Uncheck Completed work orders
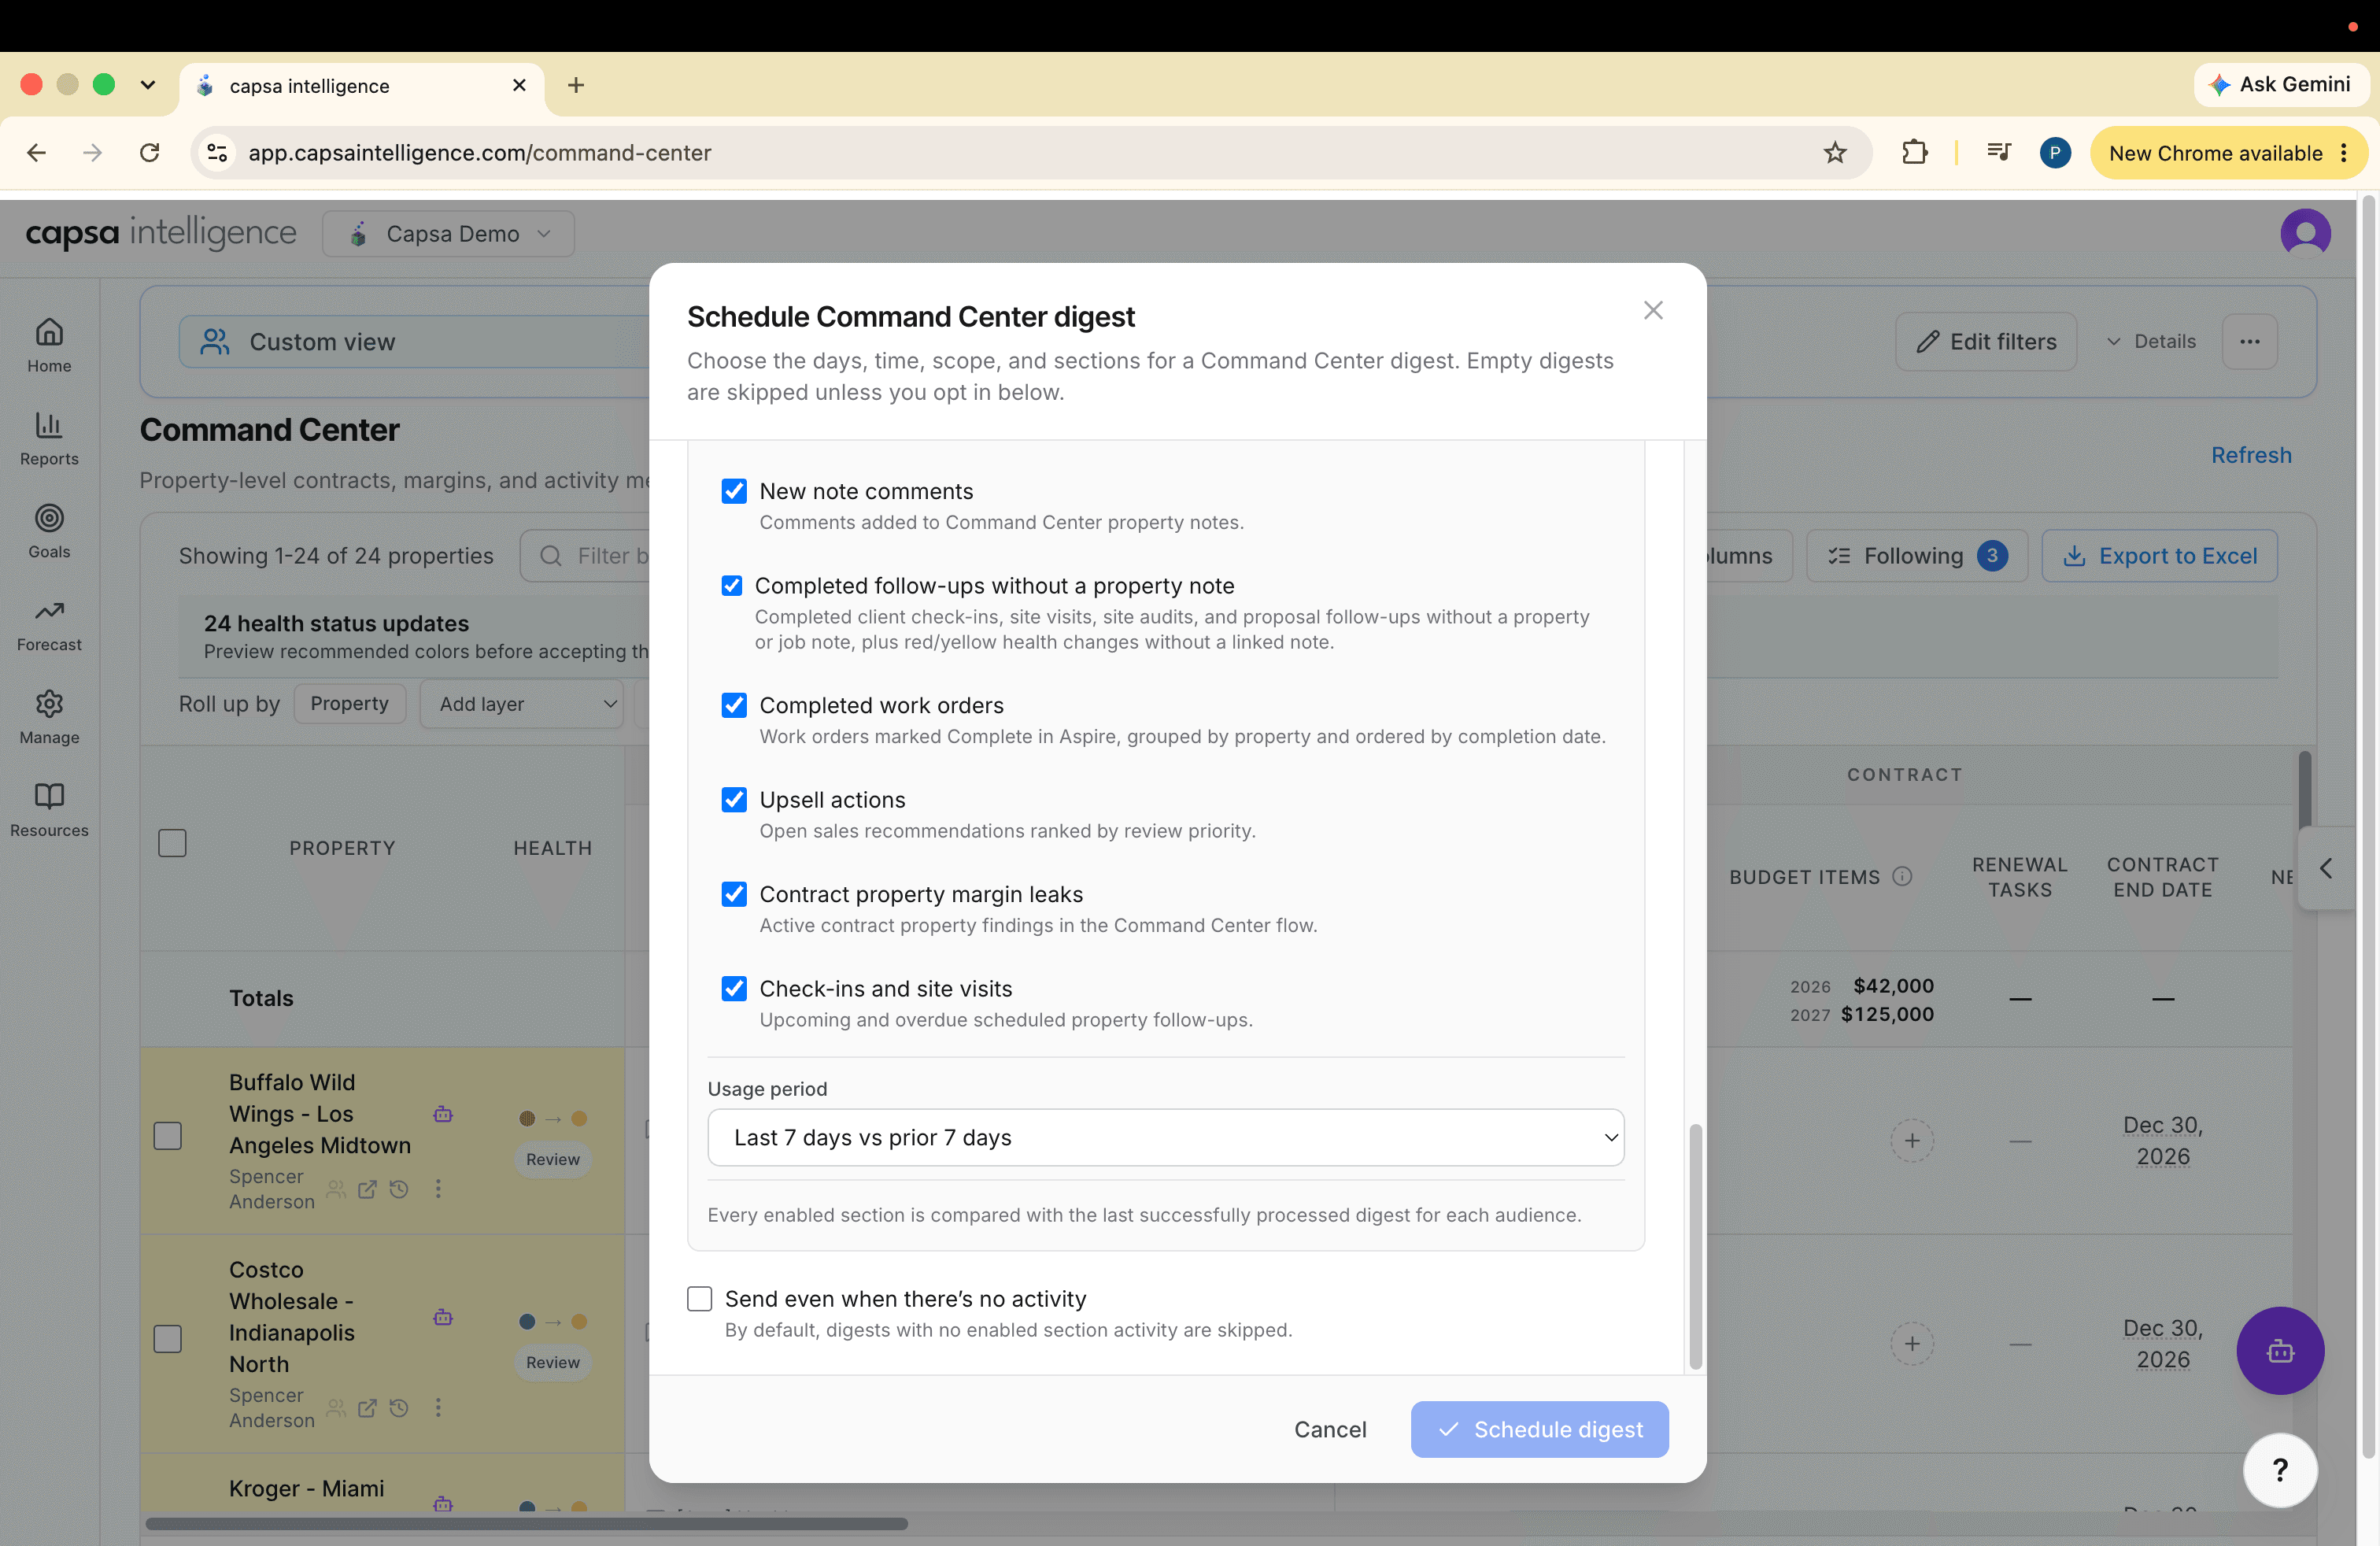Viewport: 2380px width, 1546px height. click(x=734, y=706)
